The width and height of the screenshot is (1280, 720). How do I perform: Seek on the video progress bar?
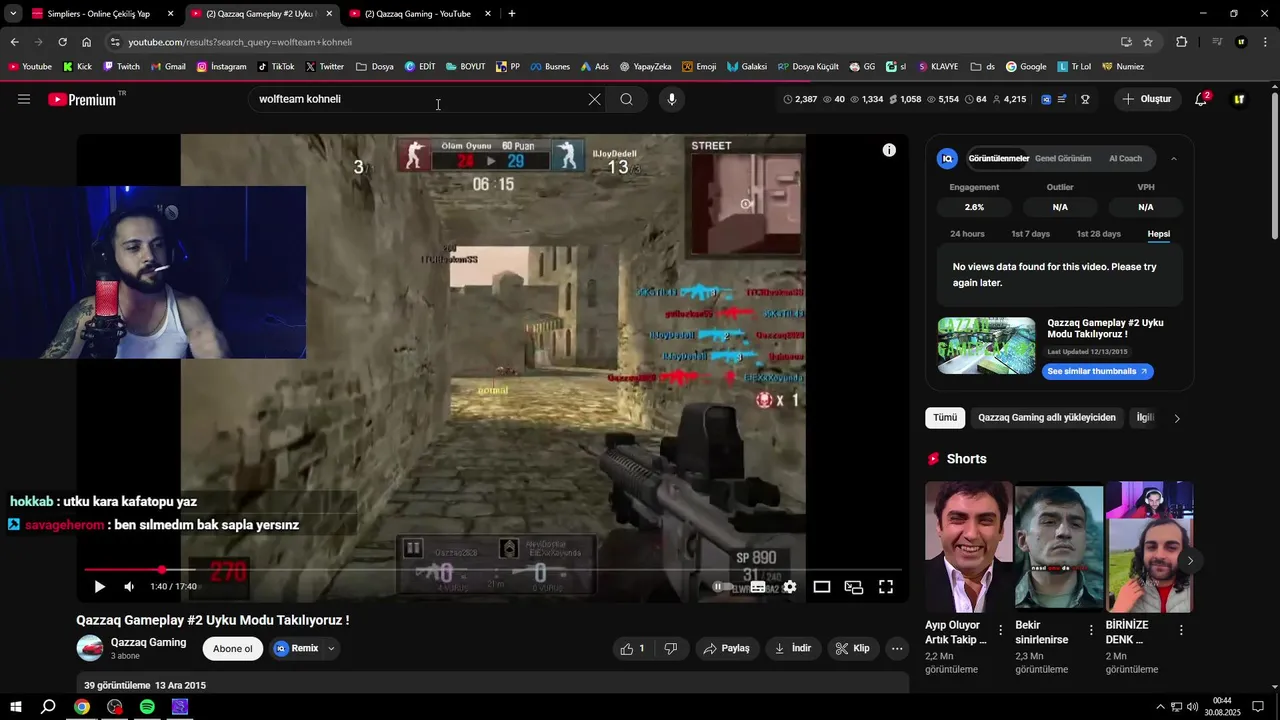coord(493,570)
